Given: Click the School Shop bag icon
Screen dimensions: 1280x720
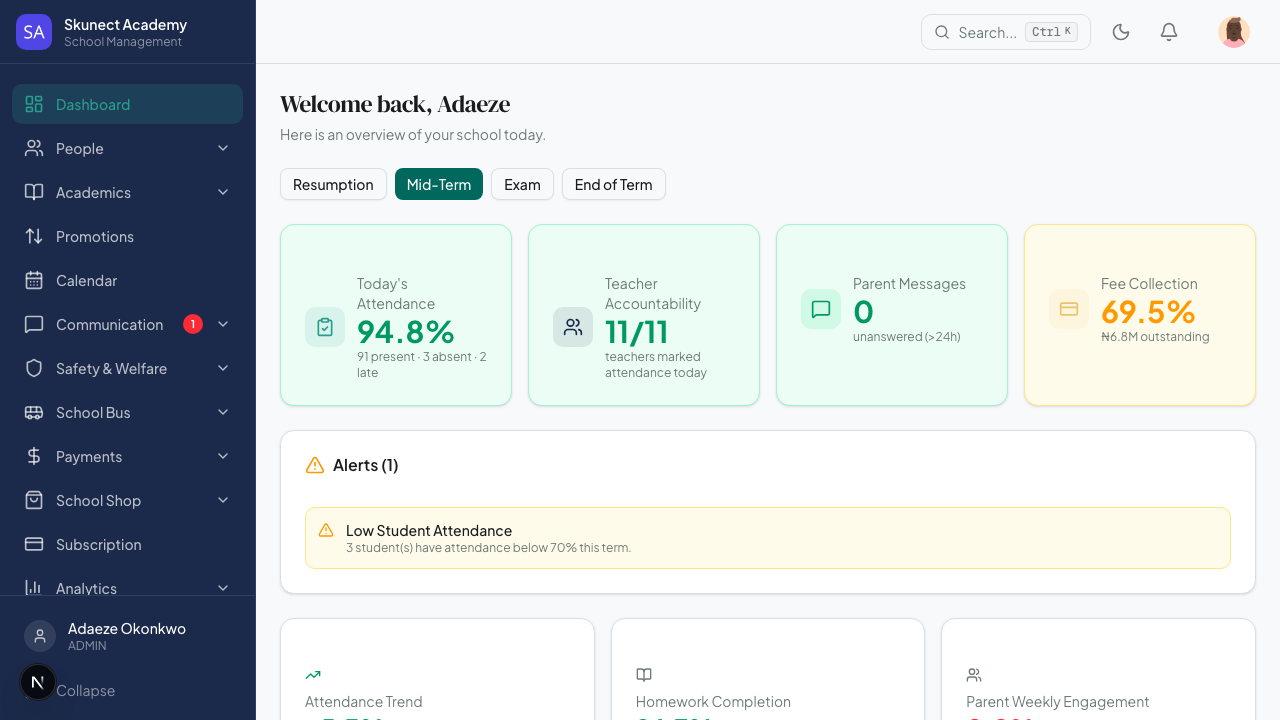Looking at the screenshot, I should pyautogui.click(x=34, y=500).
